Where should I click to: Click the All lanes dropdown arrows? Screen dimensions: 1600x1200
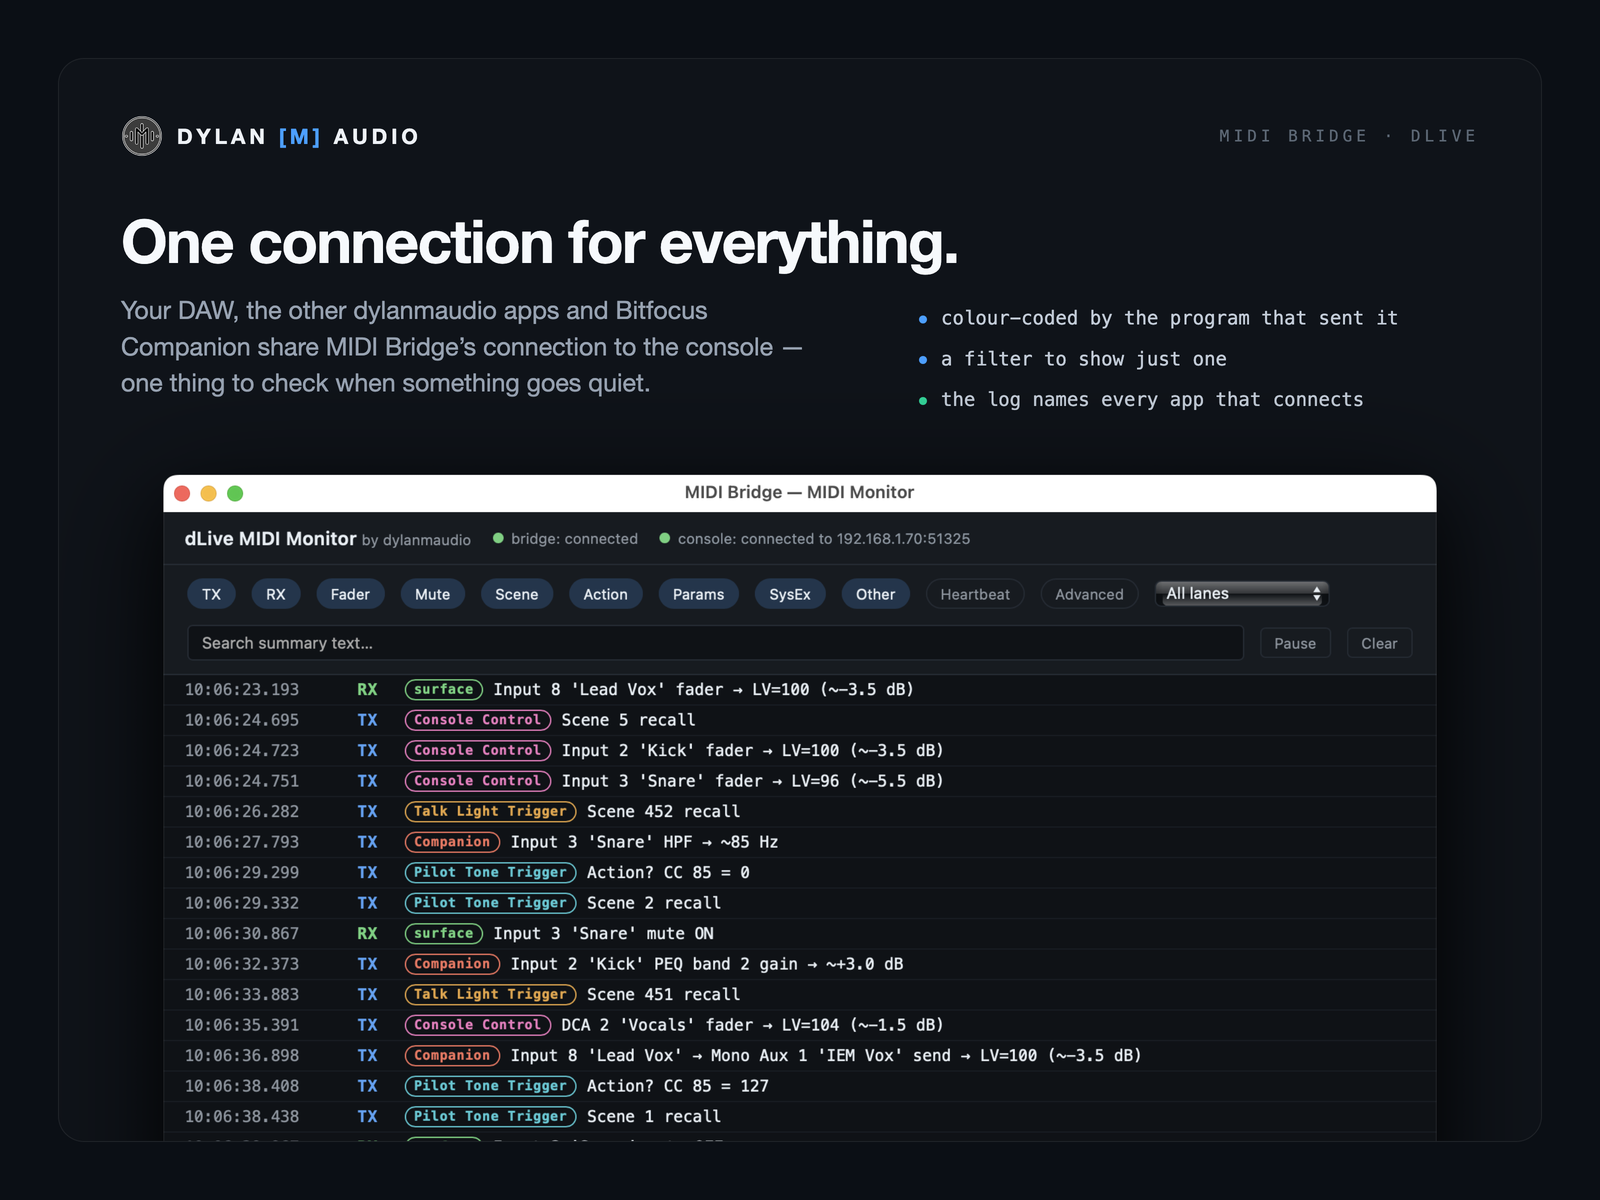[x=1317, y=594]
